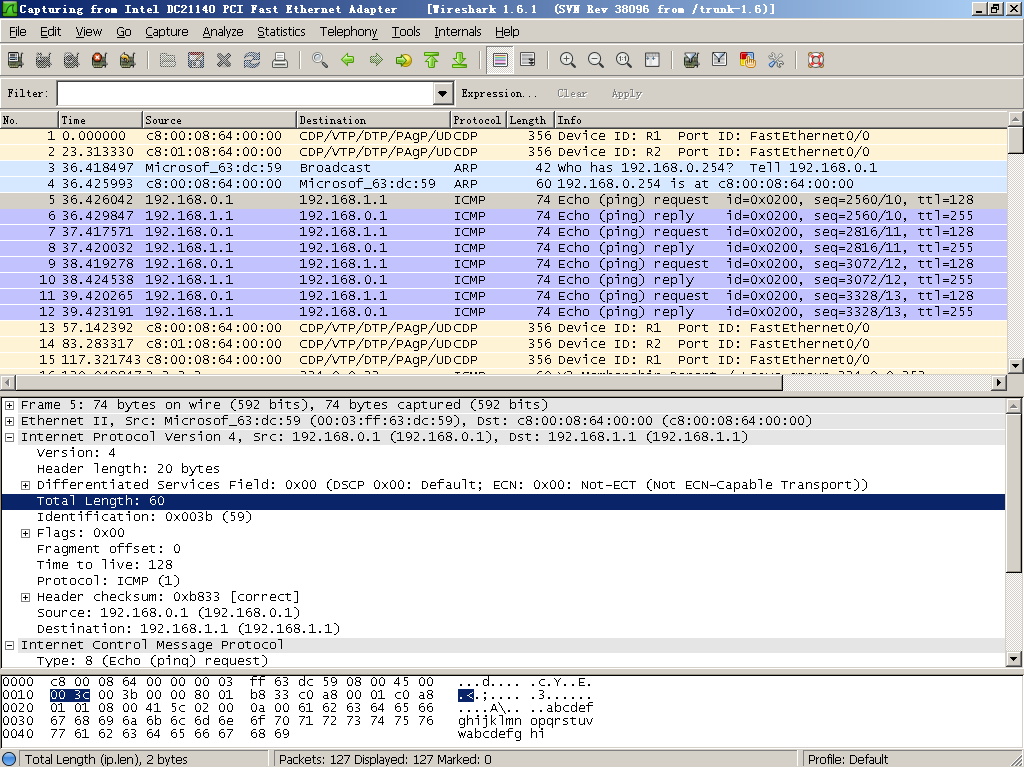Toggle colorize packet list button
The image size is (1024, 768).
(500, 61)
